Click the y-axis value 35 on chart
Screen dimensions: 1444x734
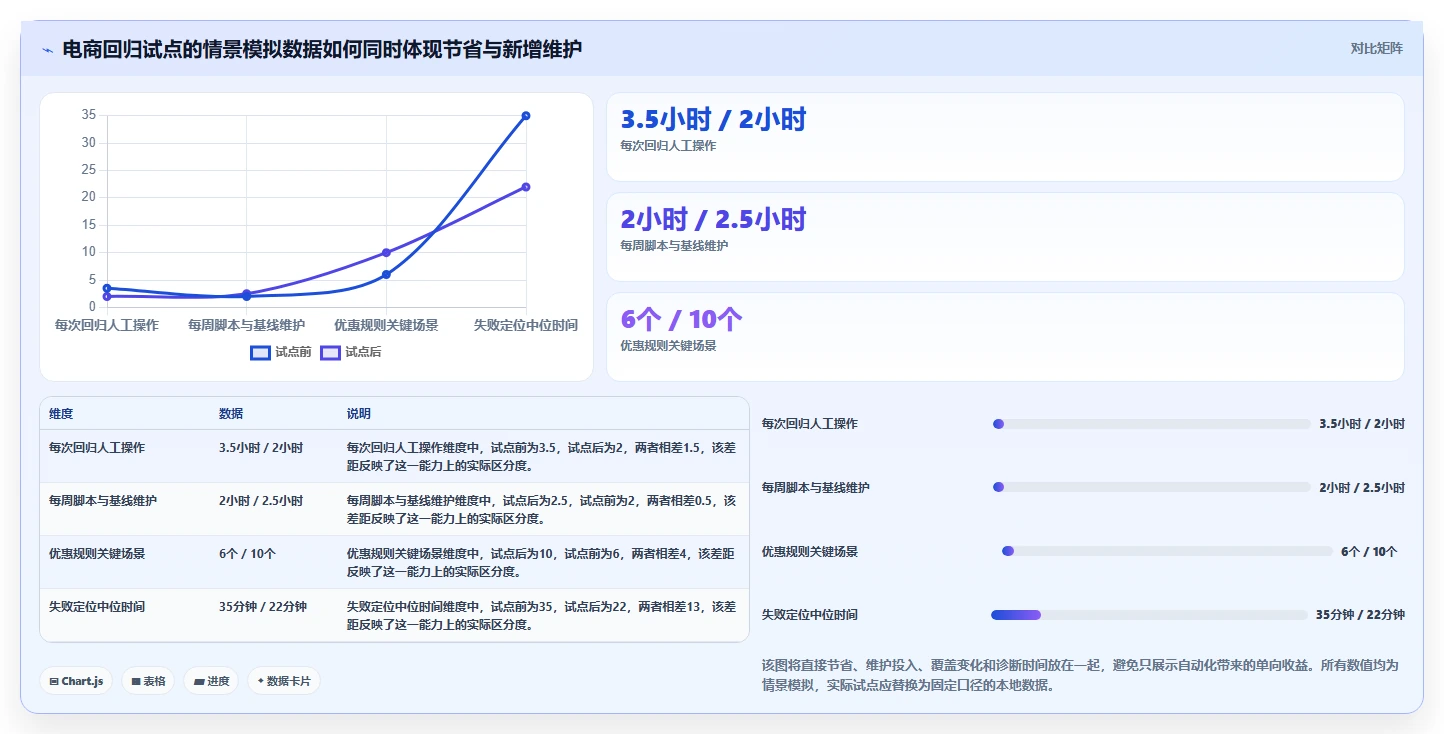click(x=89, y=115)
